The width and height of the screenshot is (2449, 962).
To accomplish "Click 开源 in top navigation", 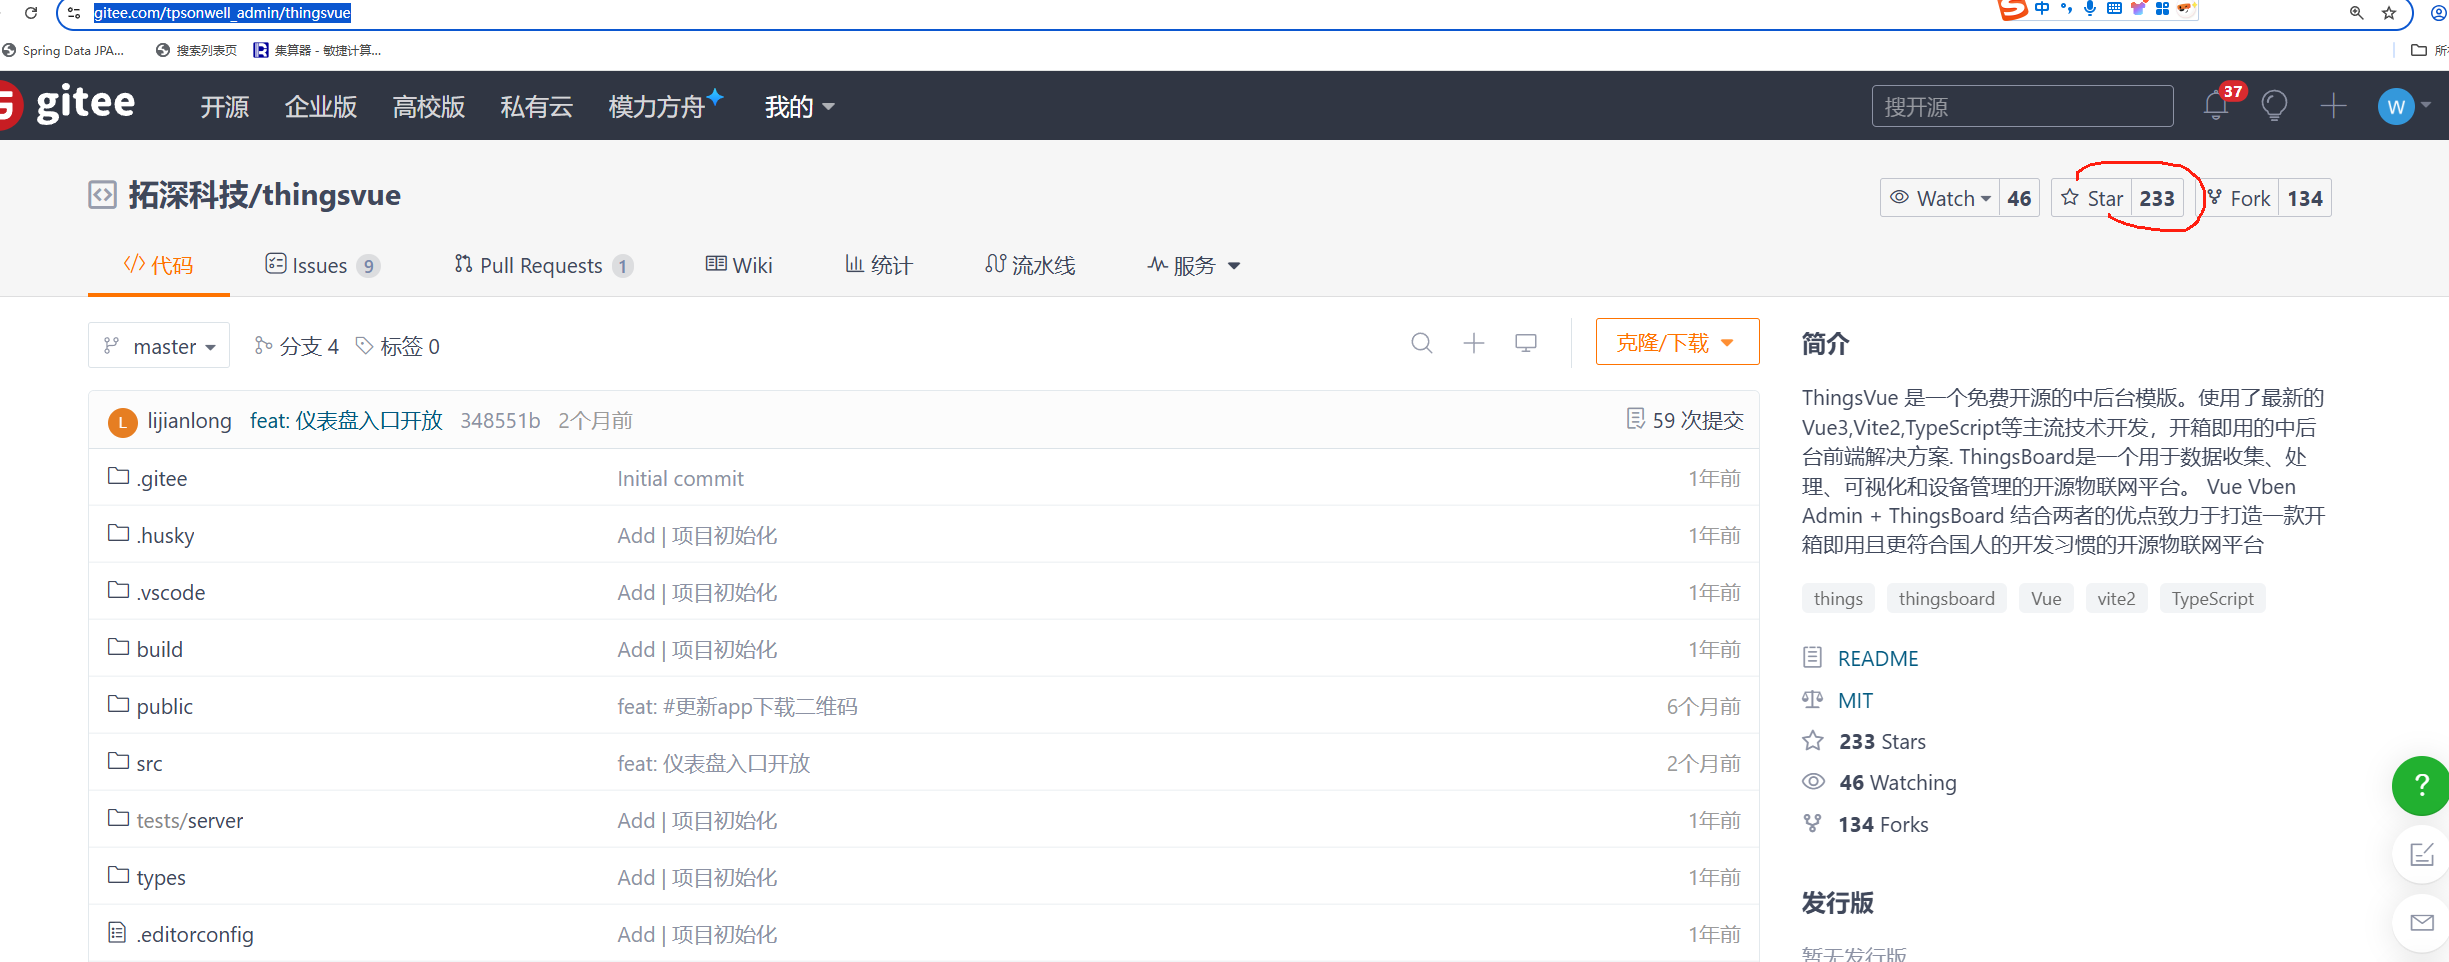I will pyautogui.click(x=224, y=106).
